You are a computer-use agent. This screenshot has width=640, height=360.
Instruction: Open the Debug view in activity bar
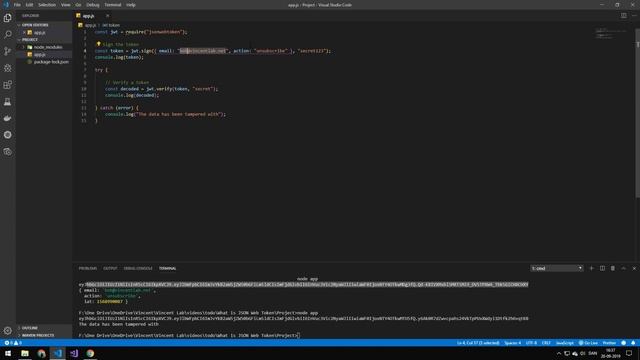(x=7, y=68)
